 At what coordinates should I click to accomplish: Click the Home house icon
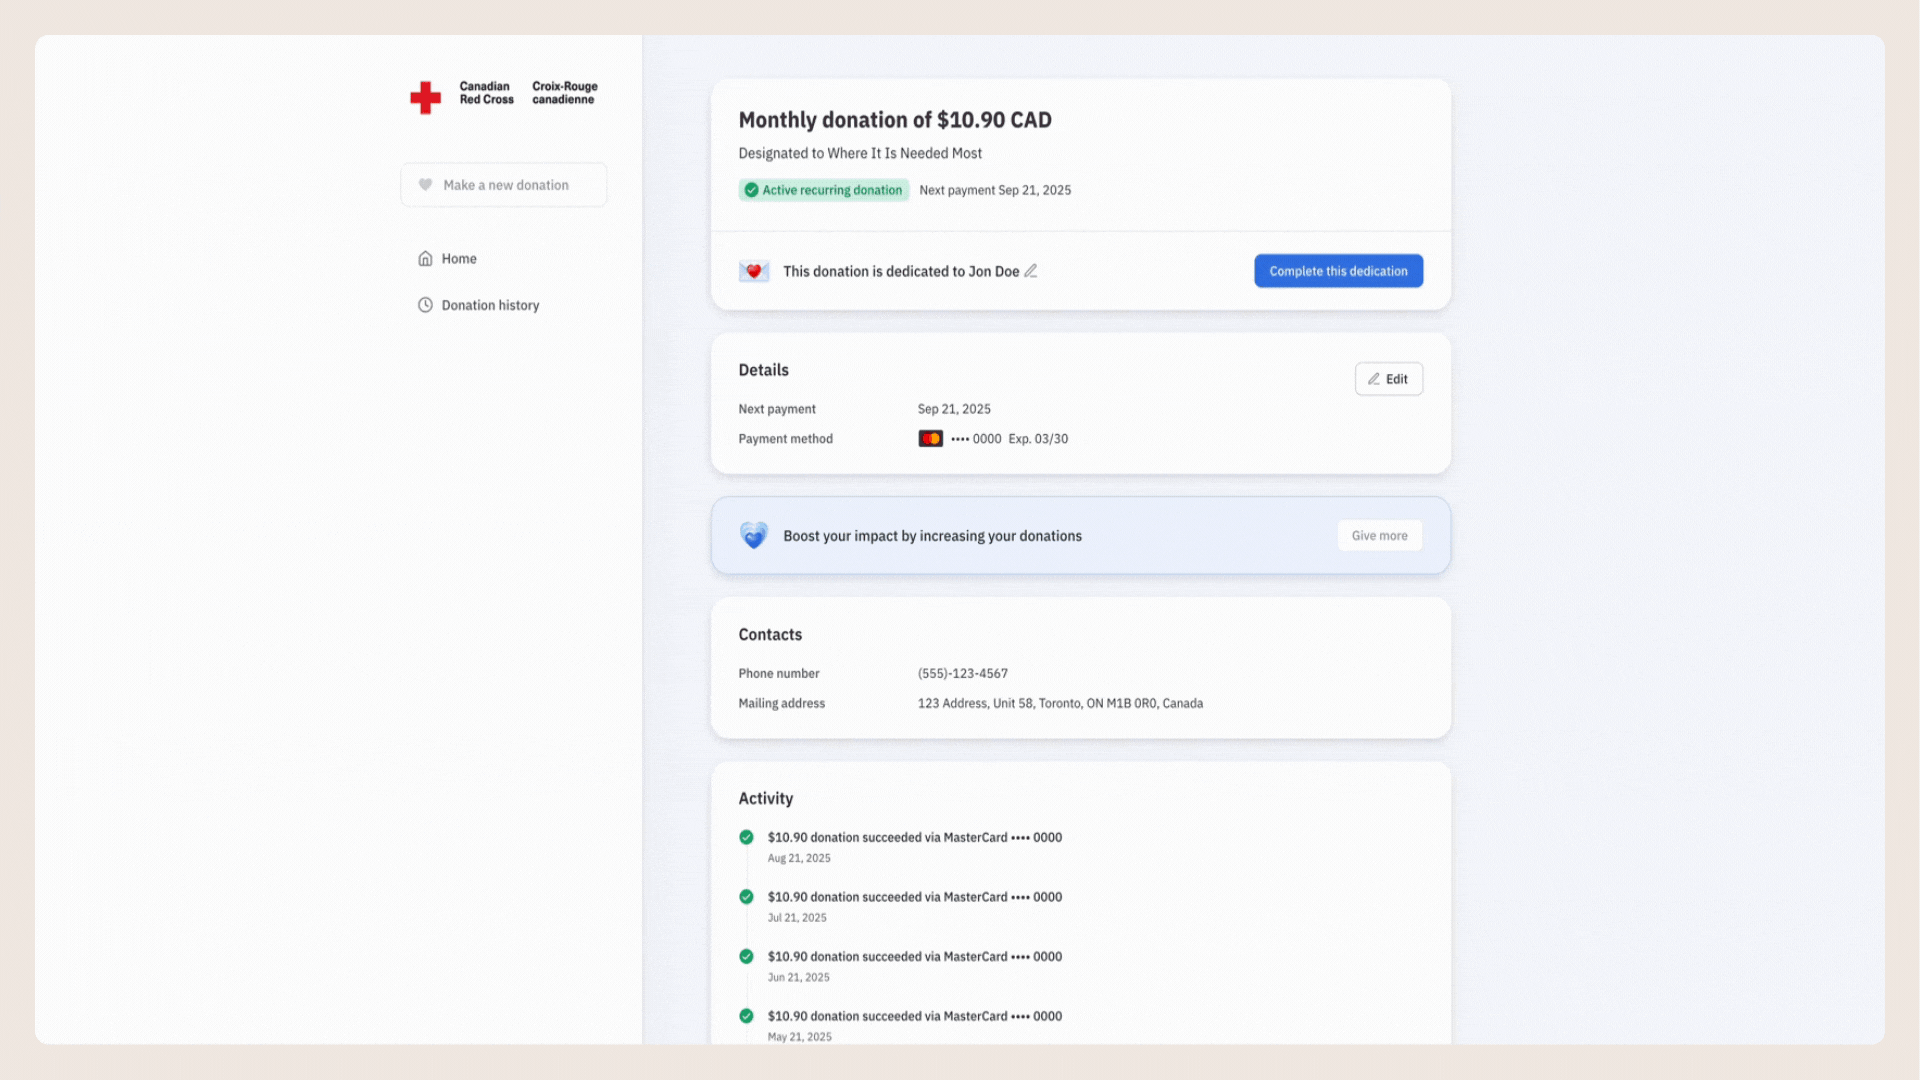click(425, 258)
